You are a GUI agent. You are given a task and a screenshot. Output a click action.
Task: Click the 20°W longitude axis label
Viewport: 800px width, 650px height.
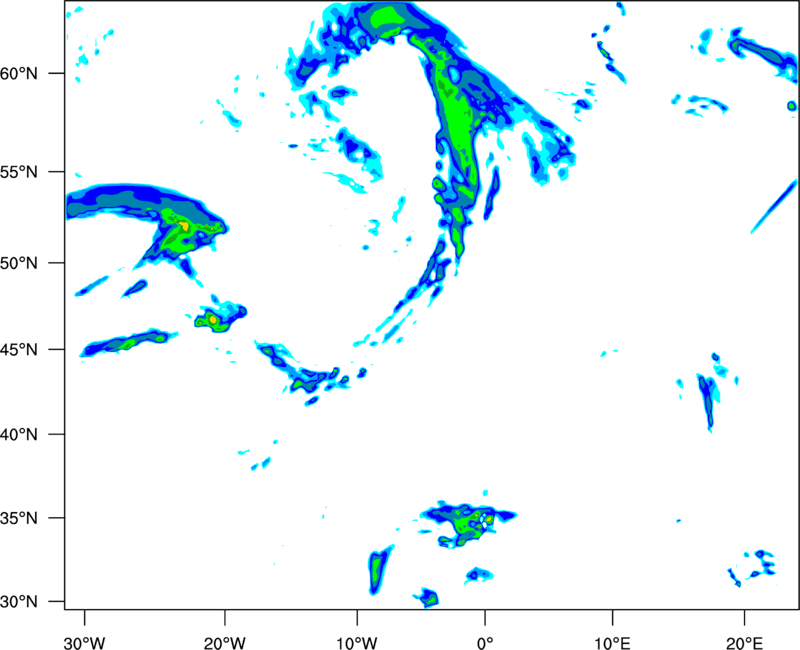[225, 643]
